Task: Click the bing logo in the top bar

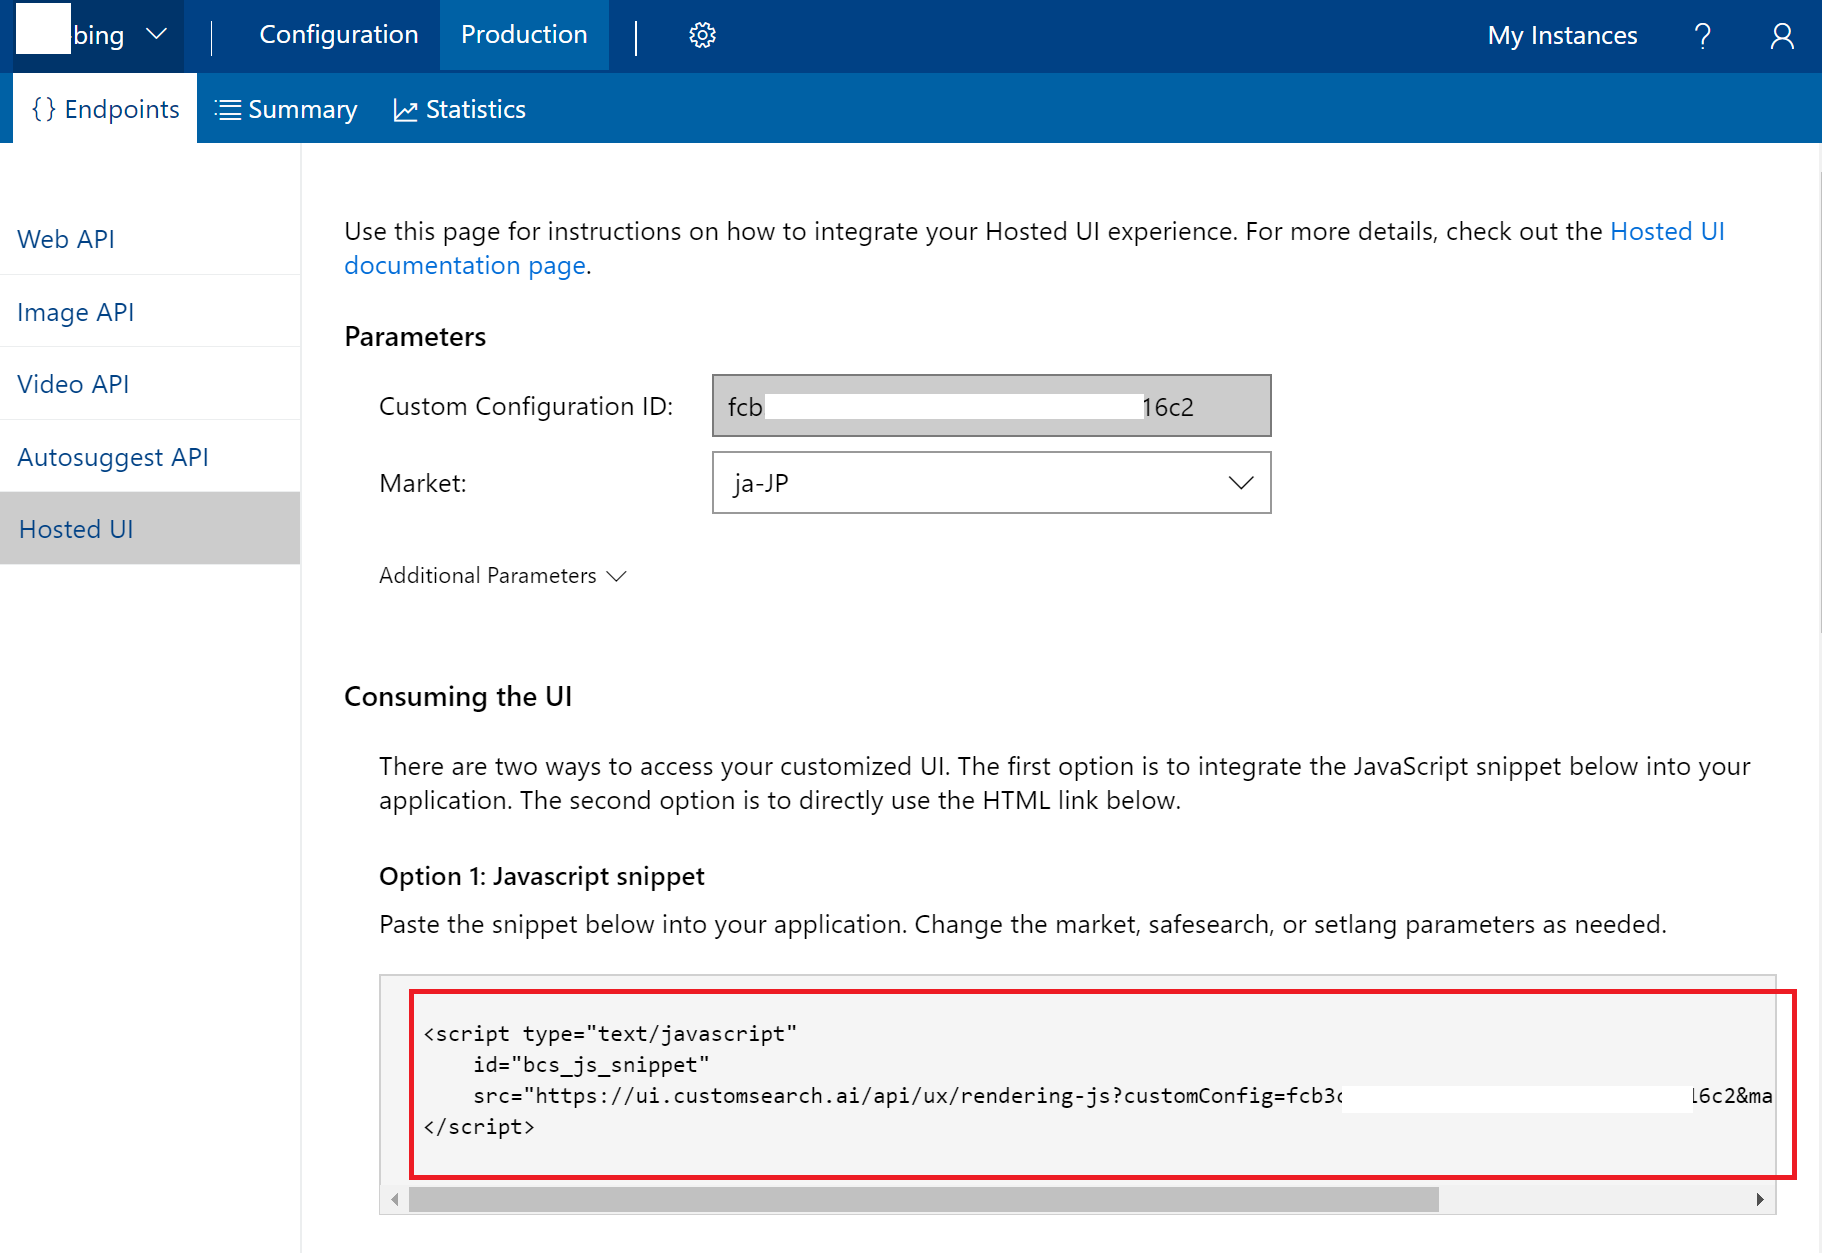Action: pos(98,33)
